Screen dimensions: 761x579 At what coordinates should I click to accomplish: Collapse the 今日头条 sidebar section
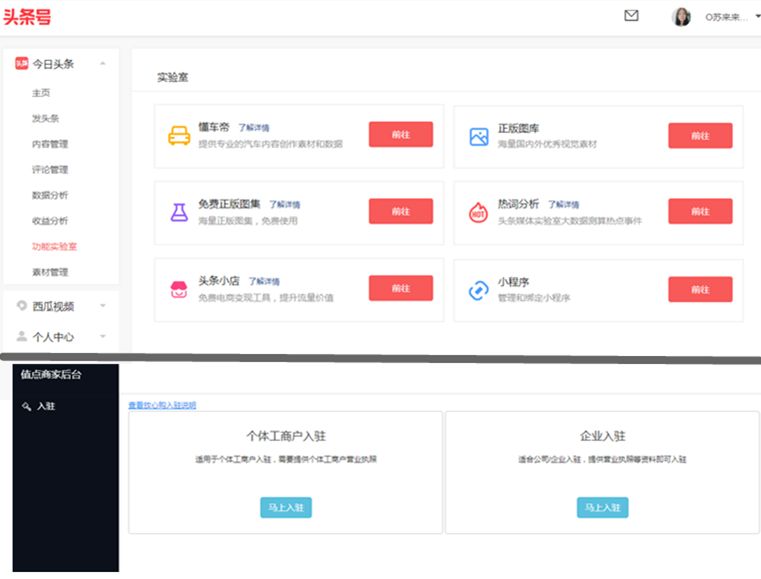[x=102, y=64]
